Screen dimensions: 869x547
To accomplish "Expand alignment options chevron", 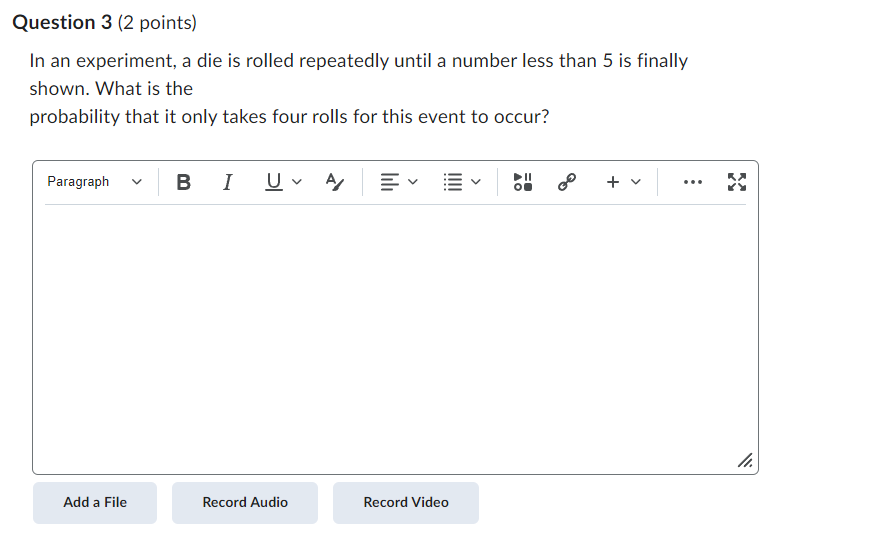I will coord(413,182).
